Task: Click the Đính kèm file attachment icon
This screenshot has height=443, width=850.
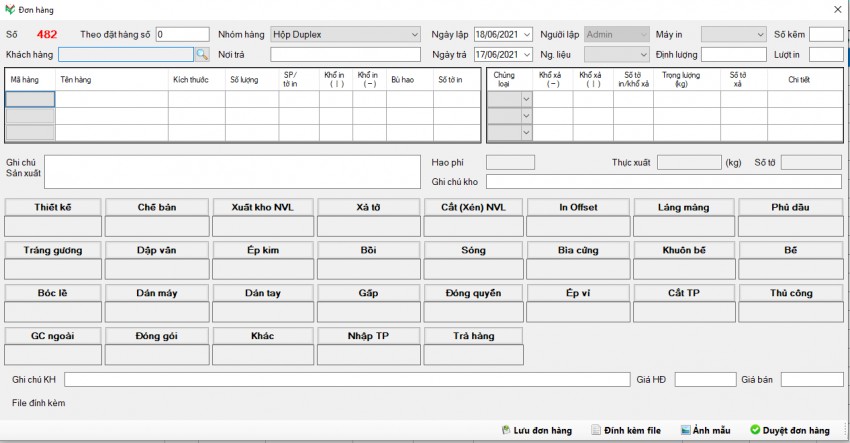Action: pyautogui.click(x=596, y=430)
